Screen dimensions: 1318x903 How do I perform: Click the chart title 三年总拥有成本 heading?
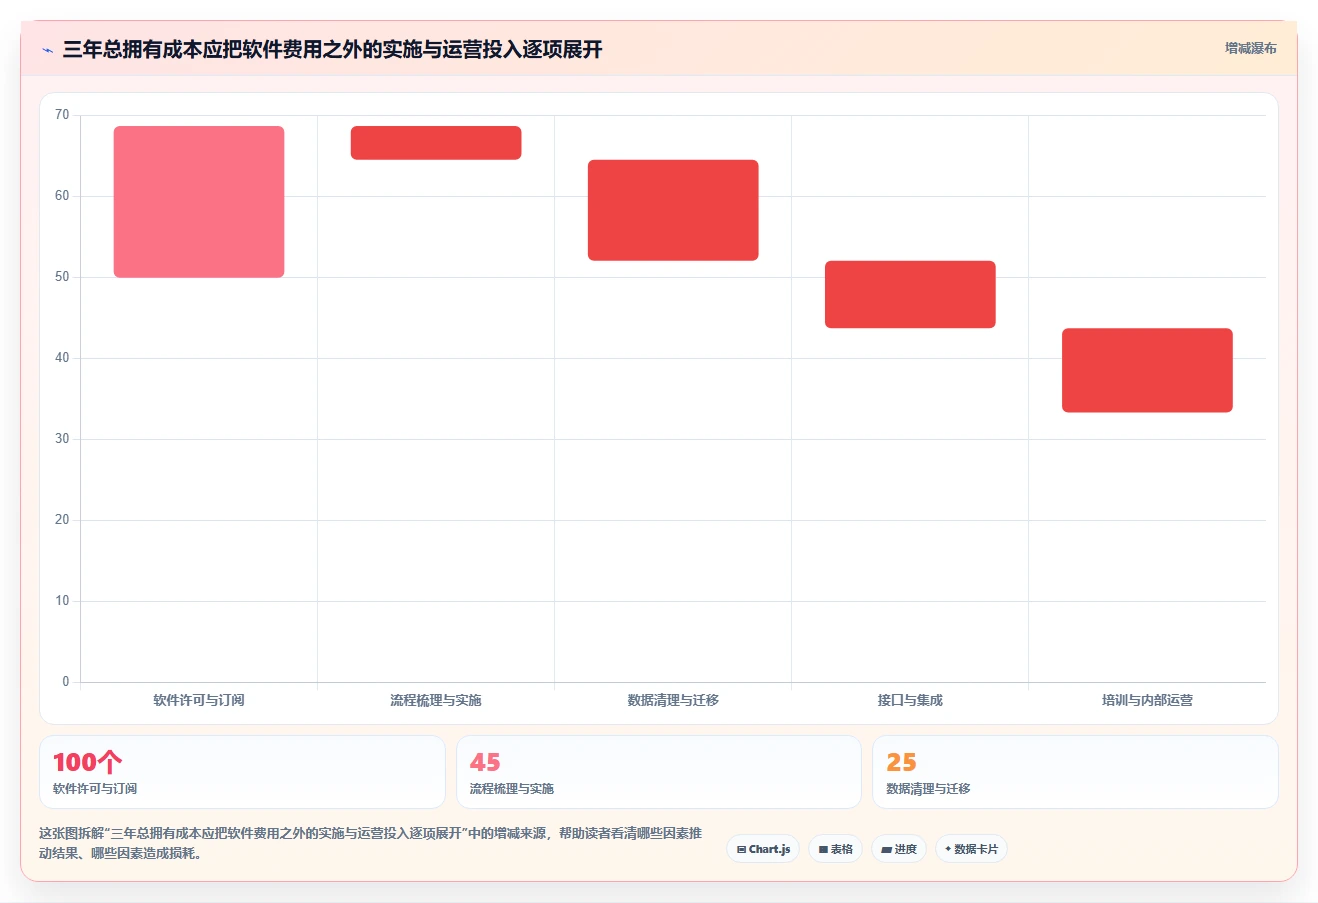332,50
